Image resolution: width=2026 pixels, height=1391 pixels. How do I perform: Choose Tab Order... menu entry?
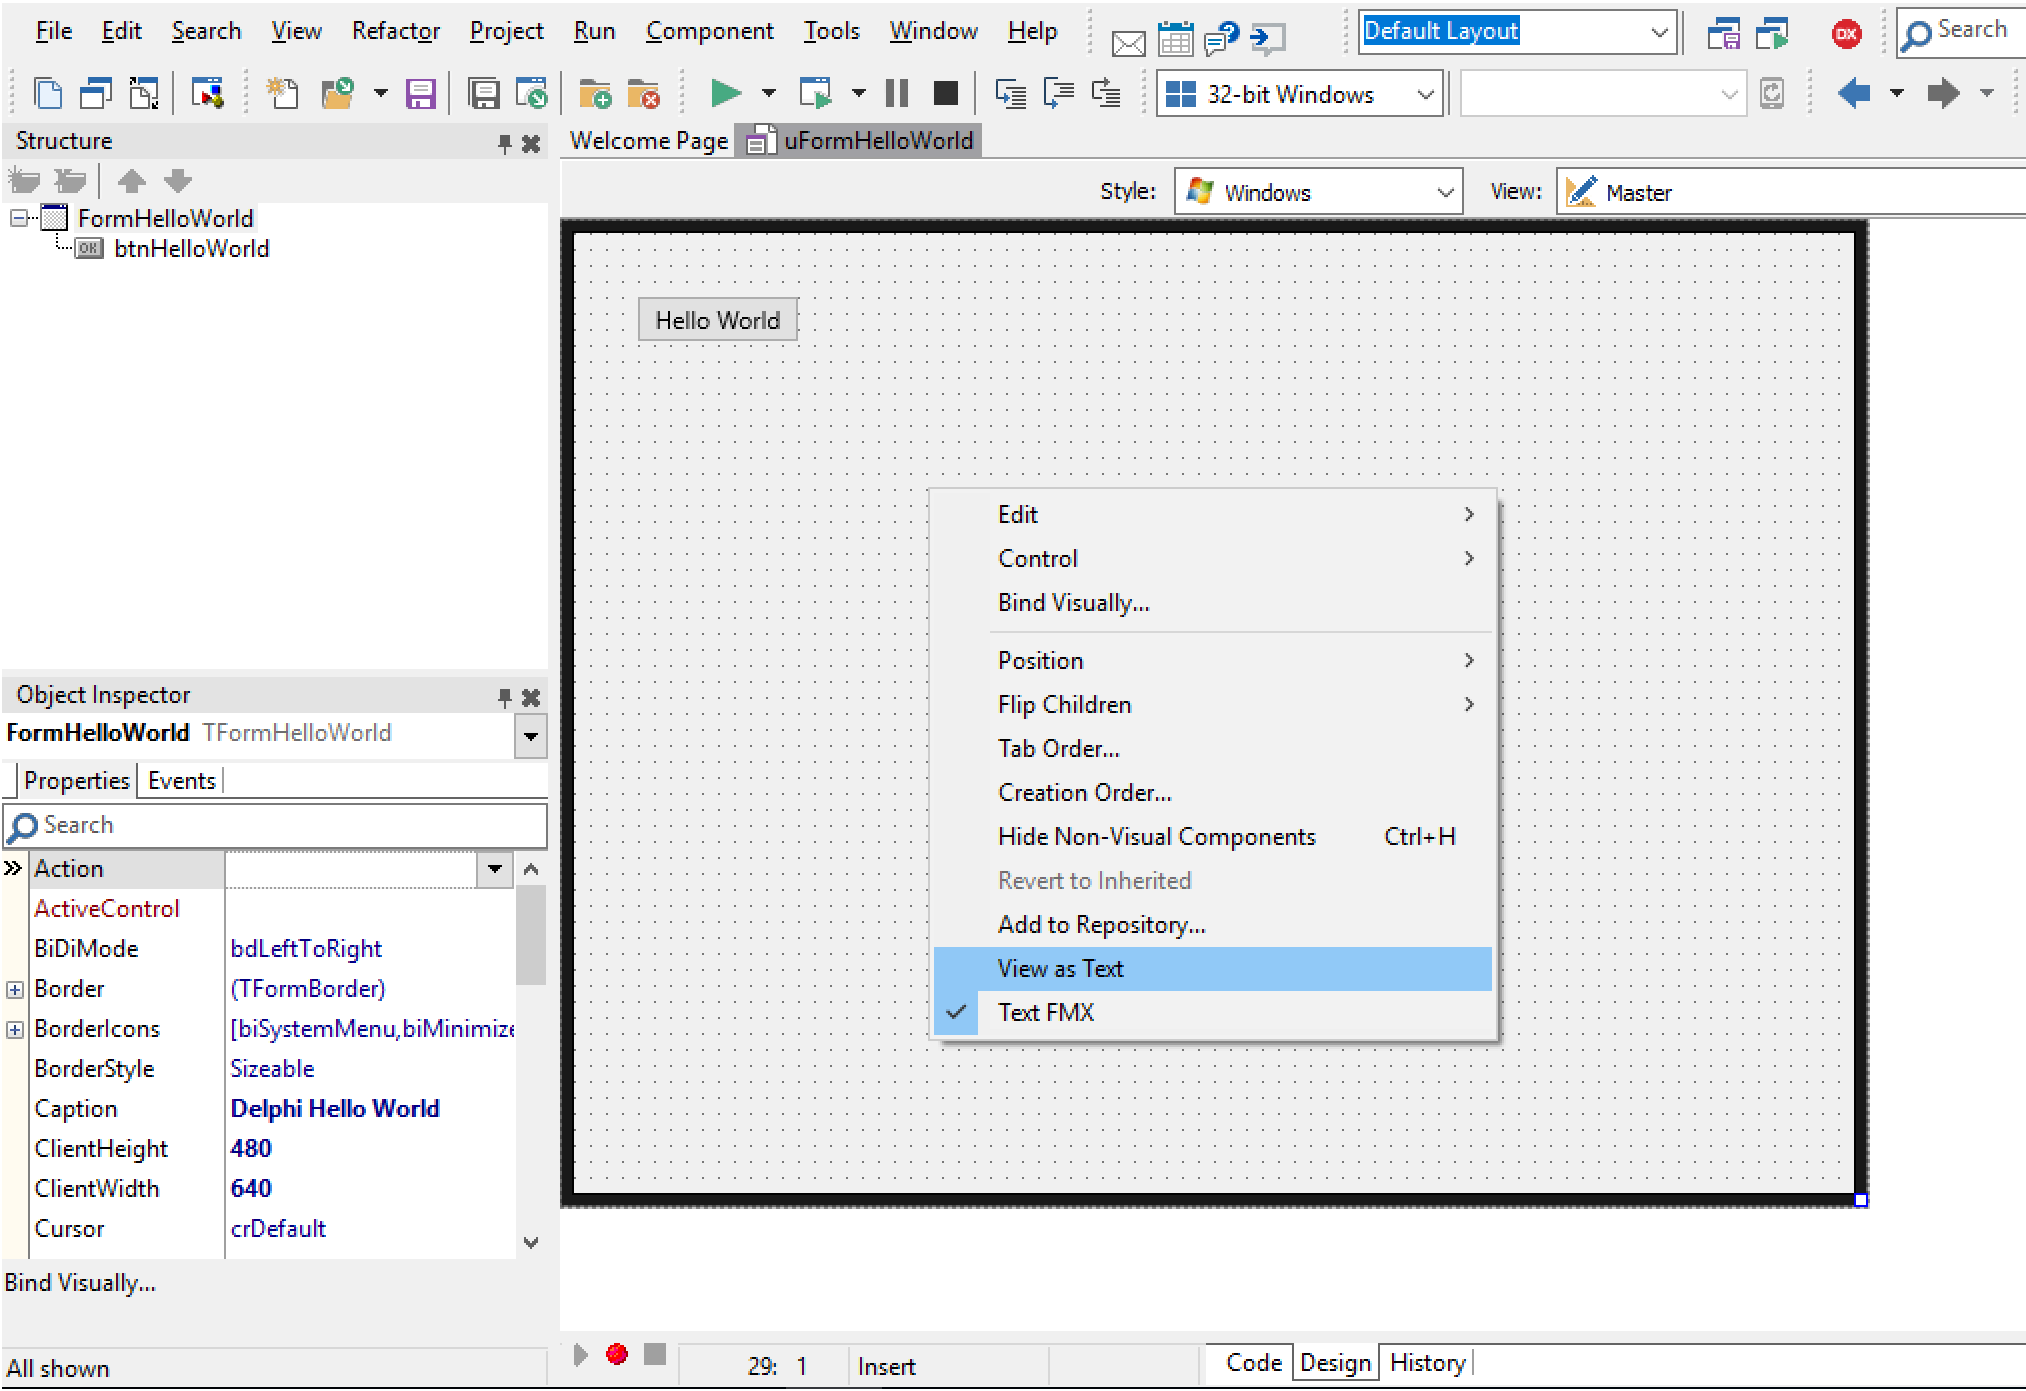(x=1213, y=749)
